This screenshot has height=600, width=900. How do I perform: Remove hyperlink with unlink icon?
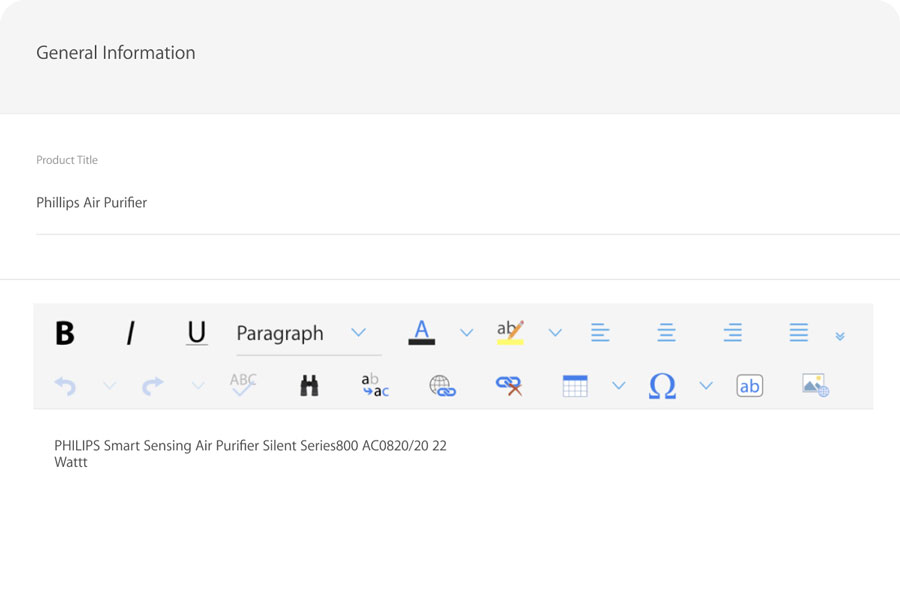(509, 386)
